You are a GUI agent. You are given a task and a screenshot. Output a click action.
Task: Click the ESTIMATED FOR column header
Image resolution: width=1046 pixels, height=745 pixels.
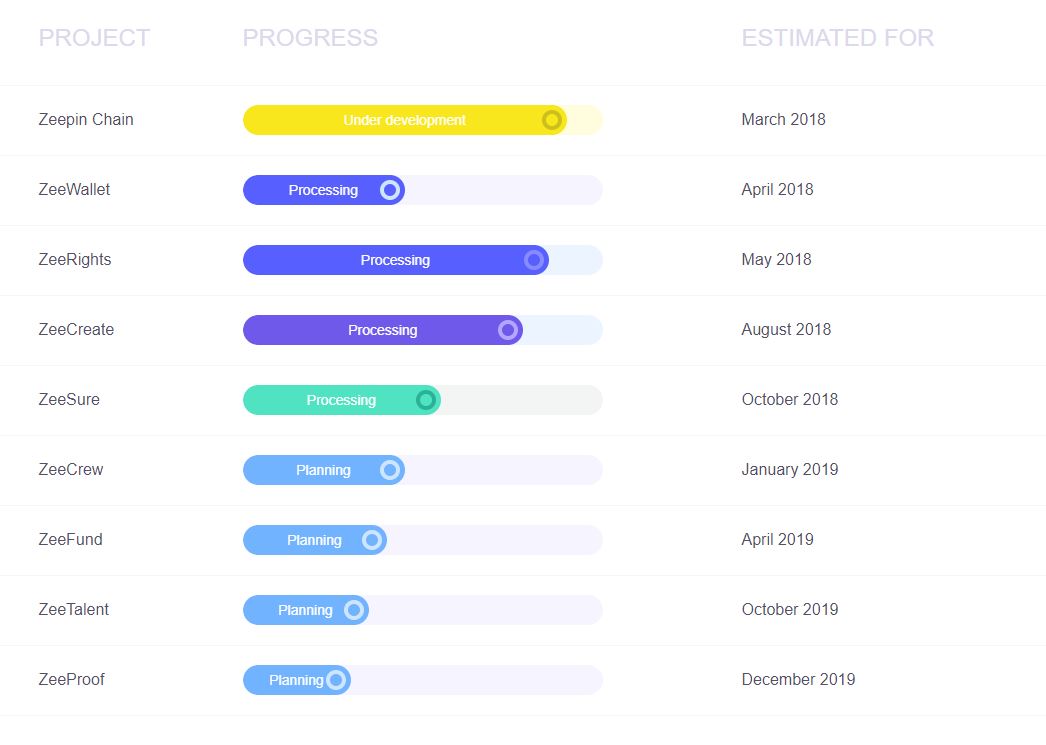(837, 38)
